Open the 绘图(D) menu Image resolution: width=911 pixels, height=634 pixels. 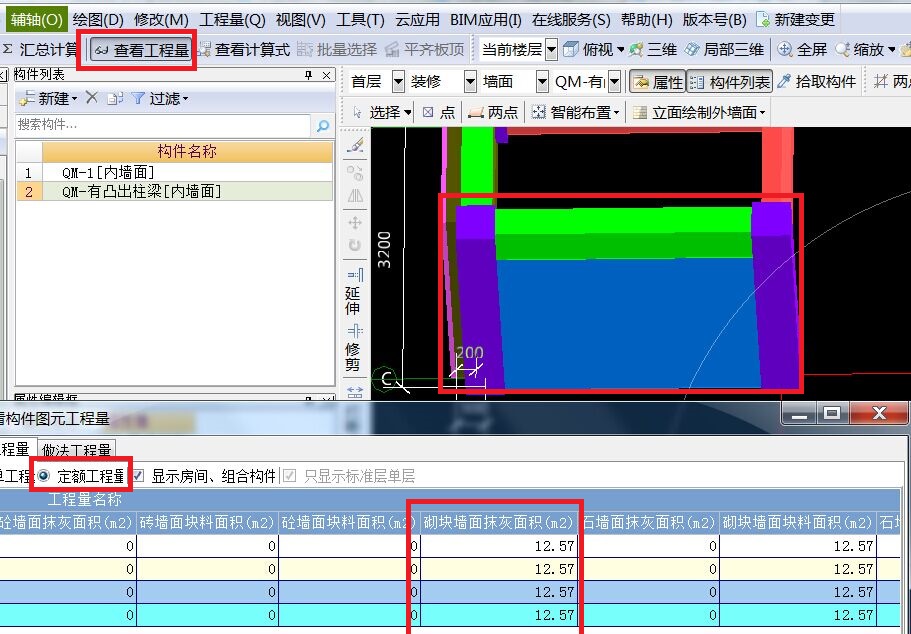[98, 20]
